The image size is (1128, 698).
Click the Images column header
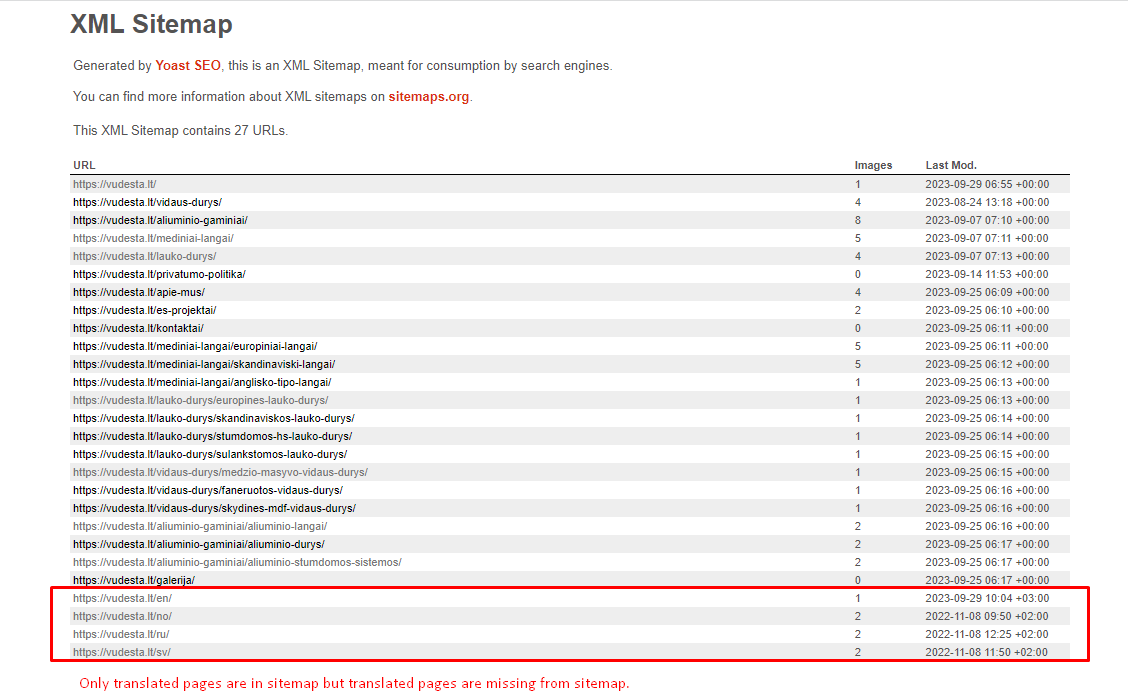(873, 165)
